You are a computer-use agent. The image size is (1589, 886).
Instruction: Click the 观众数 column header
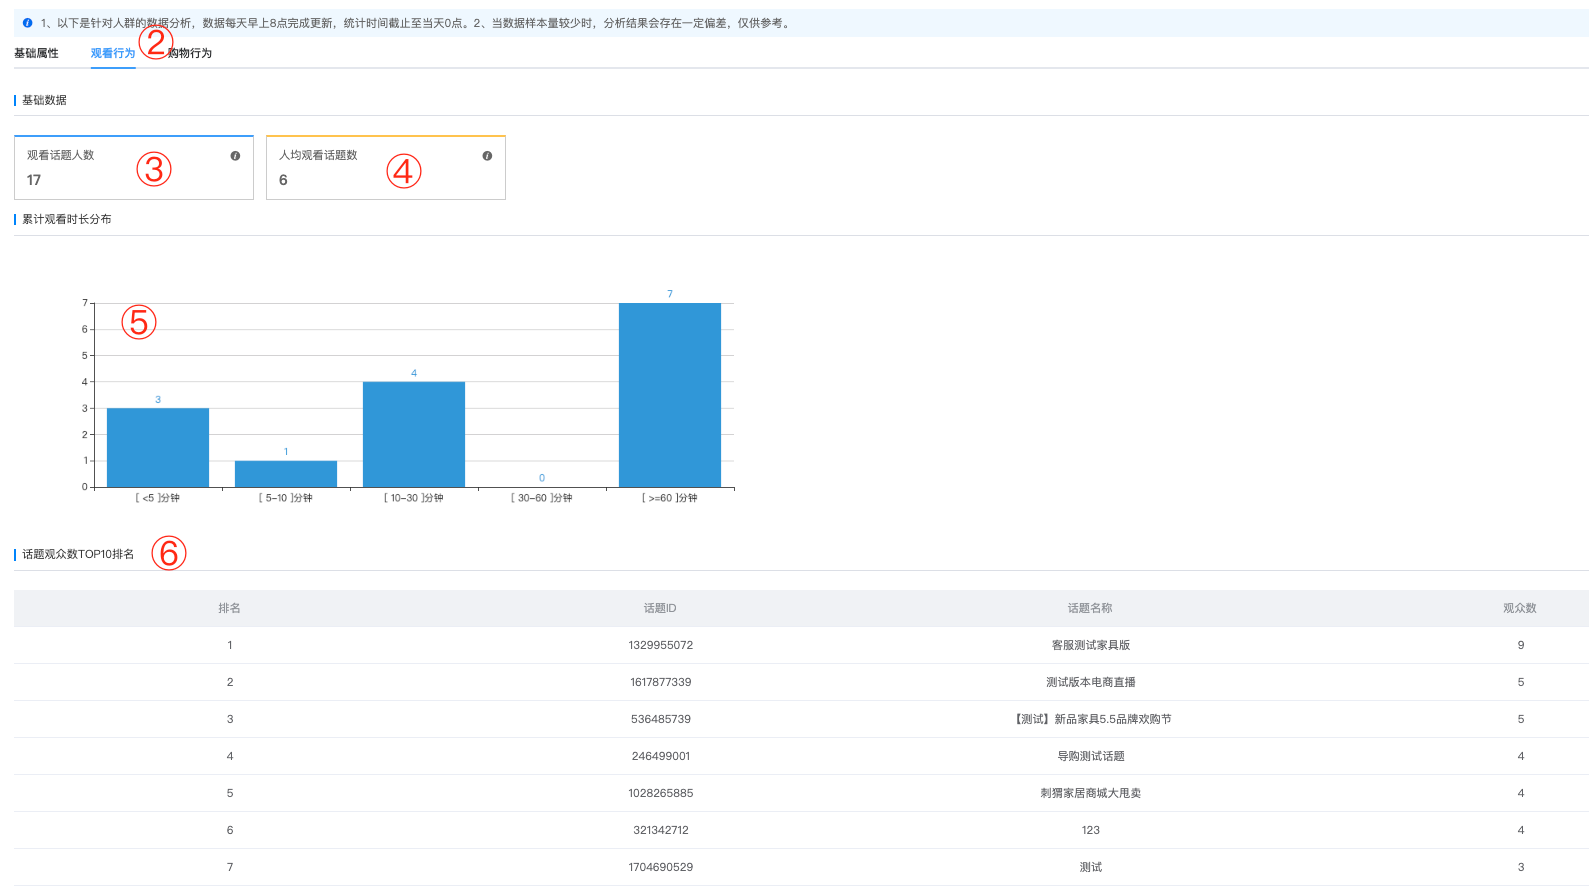(1520, 608)
